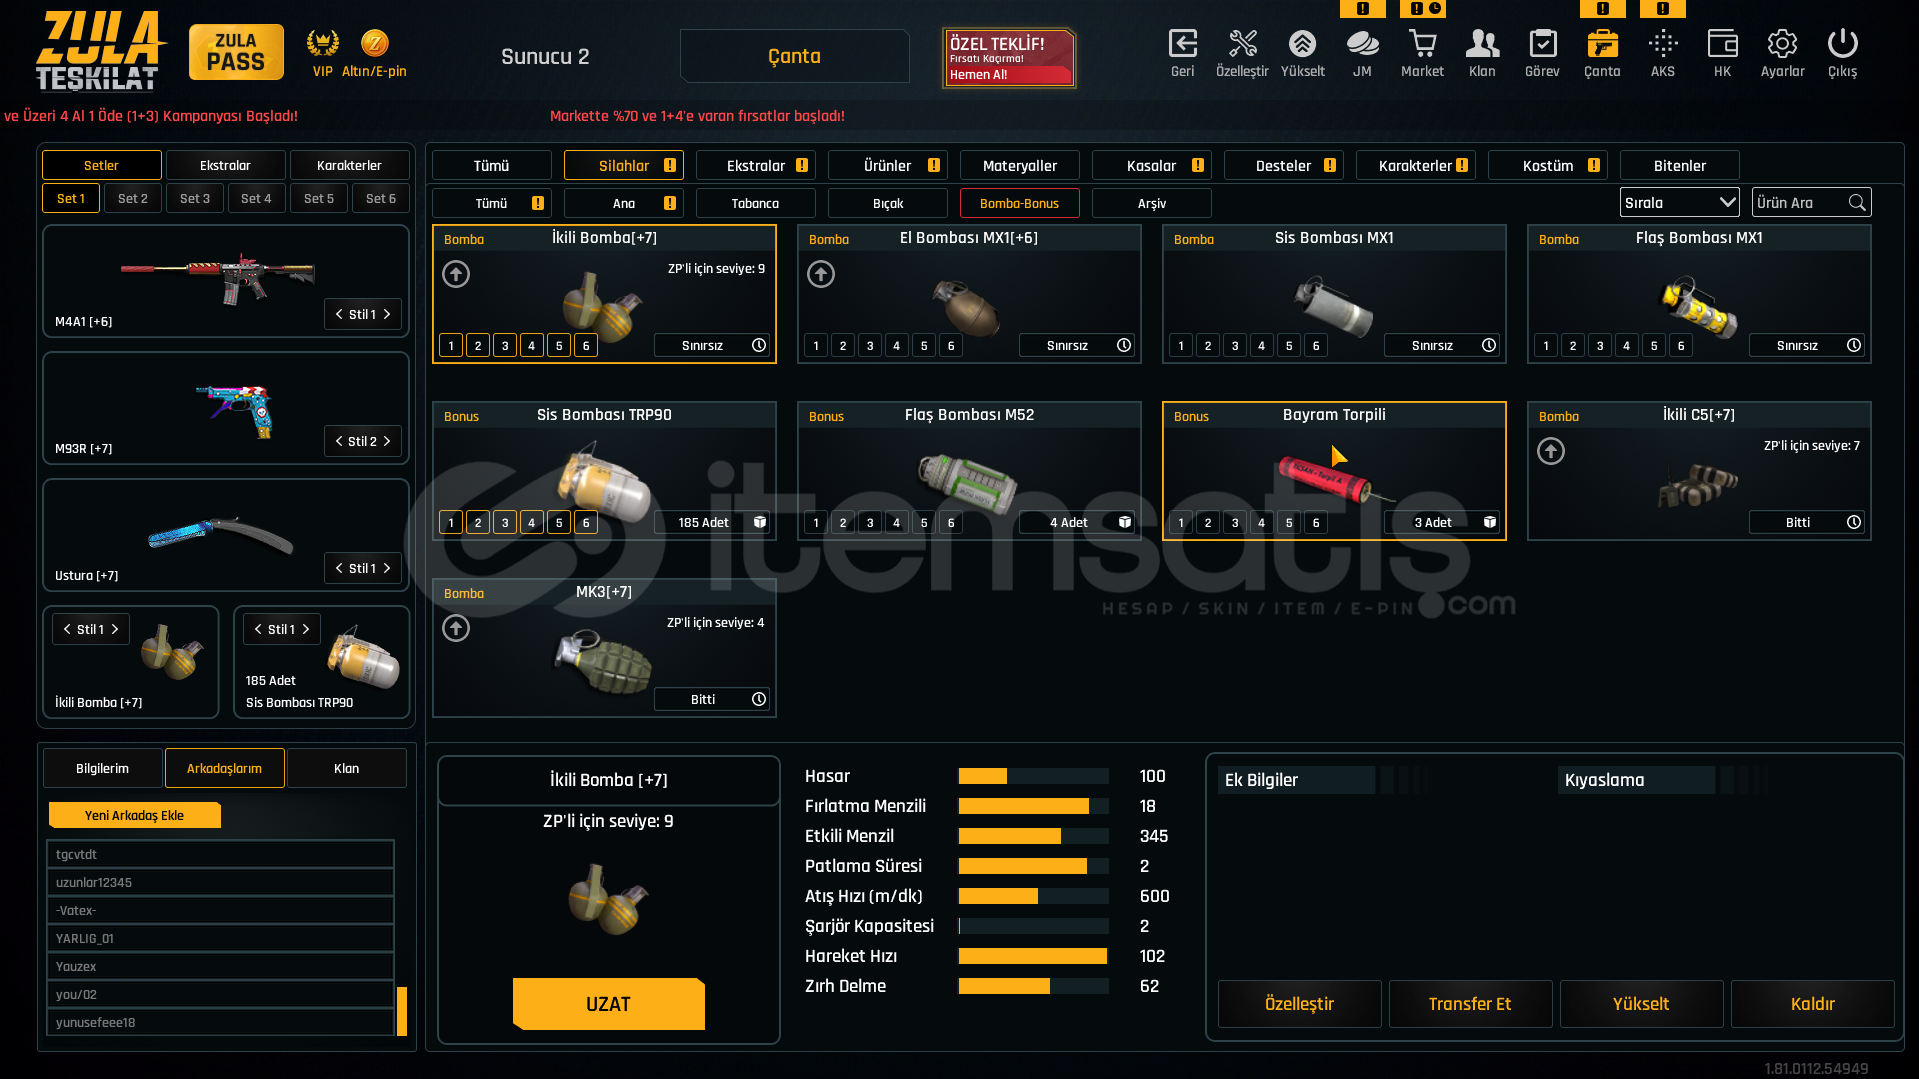Click the UZAT extend button
The height and width of the screenshot is (1079, 1919).
pos(608,1004)
